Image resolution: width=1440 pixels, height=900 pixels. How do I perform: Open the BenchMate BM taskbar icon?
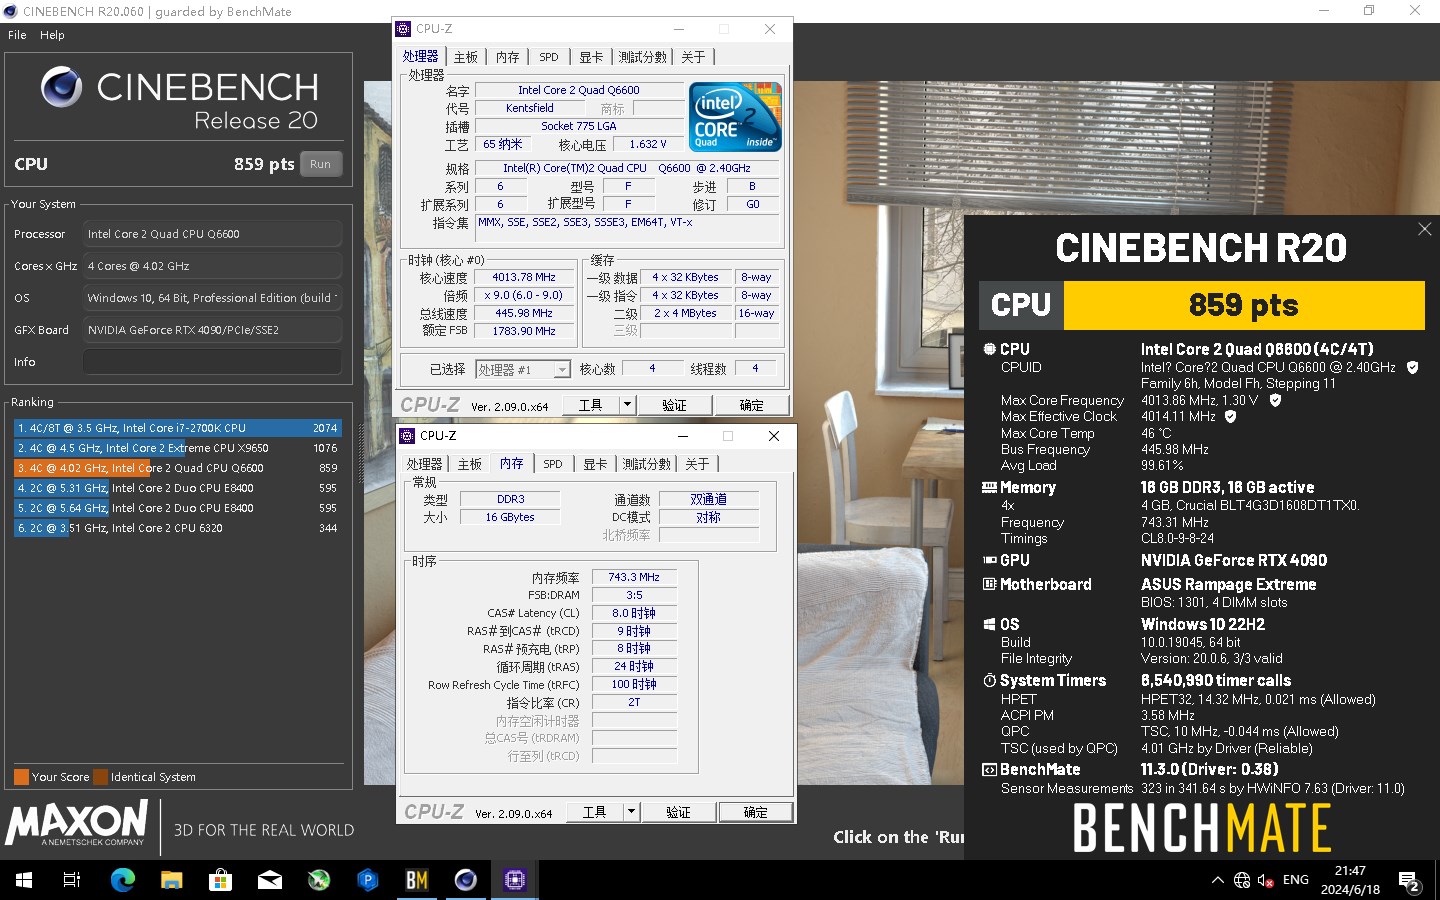pyautogui.click(x=416, y=880)
